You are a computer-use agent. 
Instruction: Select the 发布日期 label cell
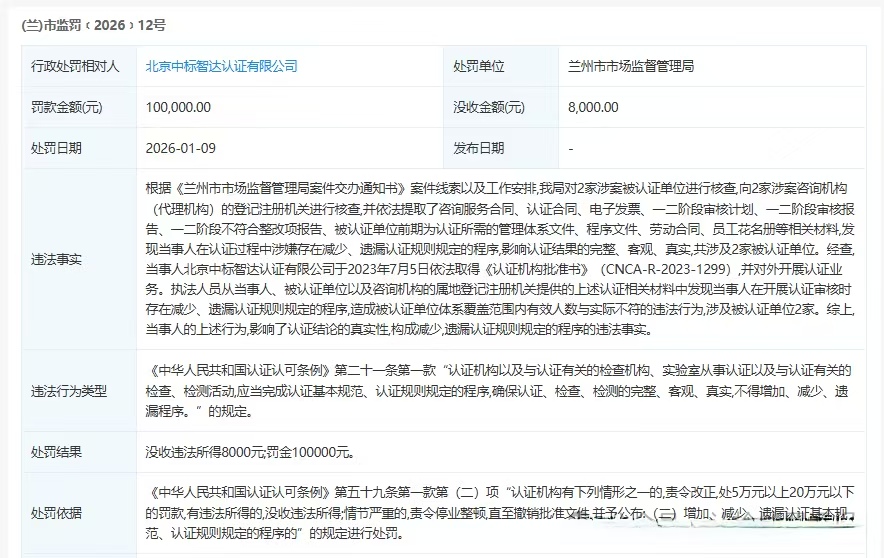501,148
